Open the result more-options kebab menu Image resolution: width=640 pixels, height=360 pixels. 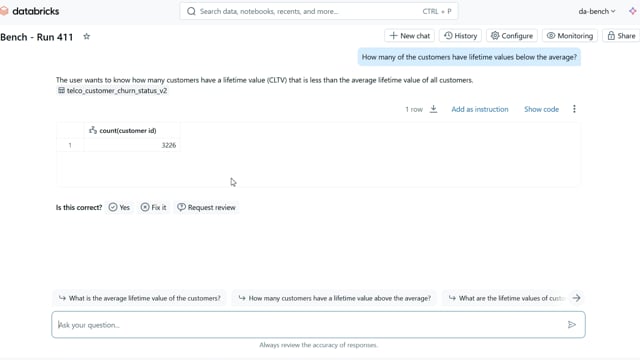point(574,109)
